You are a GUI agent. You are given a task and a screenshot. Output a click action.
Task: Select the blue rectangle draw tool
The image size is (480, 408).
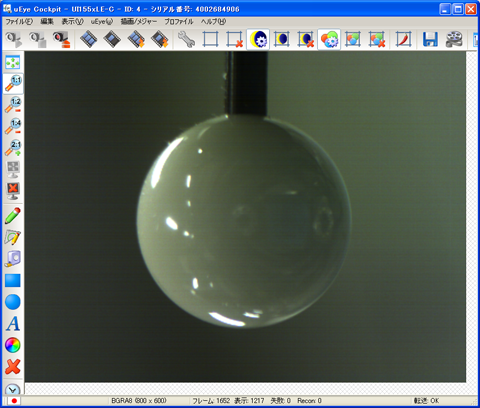coord(13,280)
